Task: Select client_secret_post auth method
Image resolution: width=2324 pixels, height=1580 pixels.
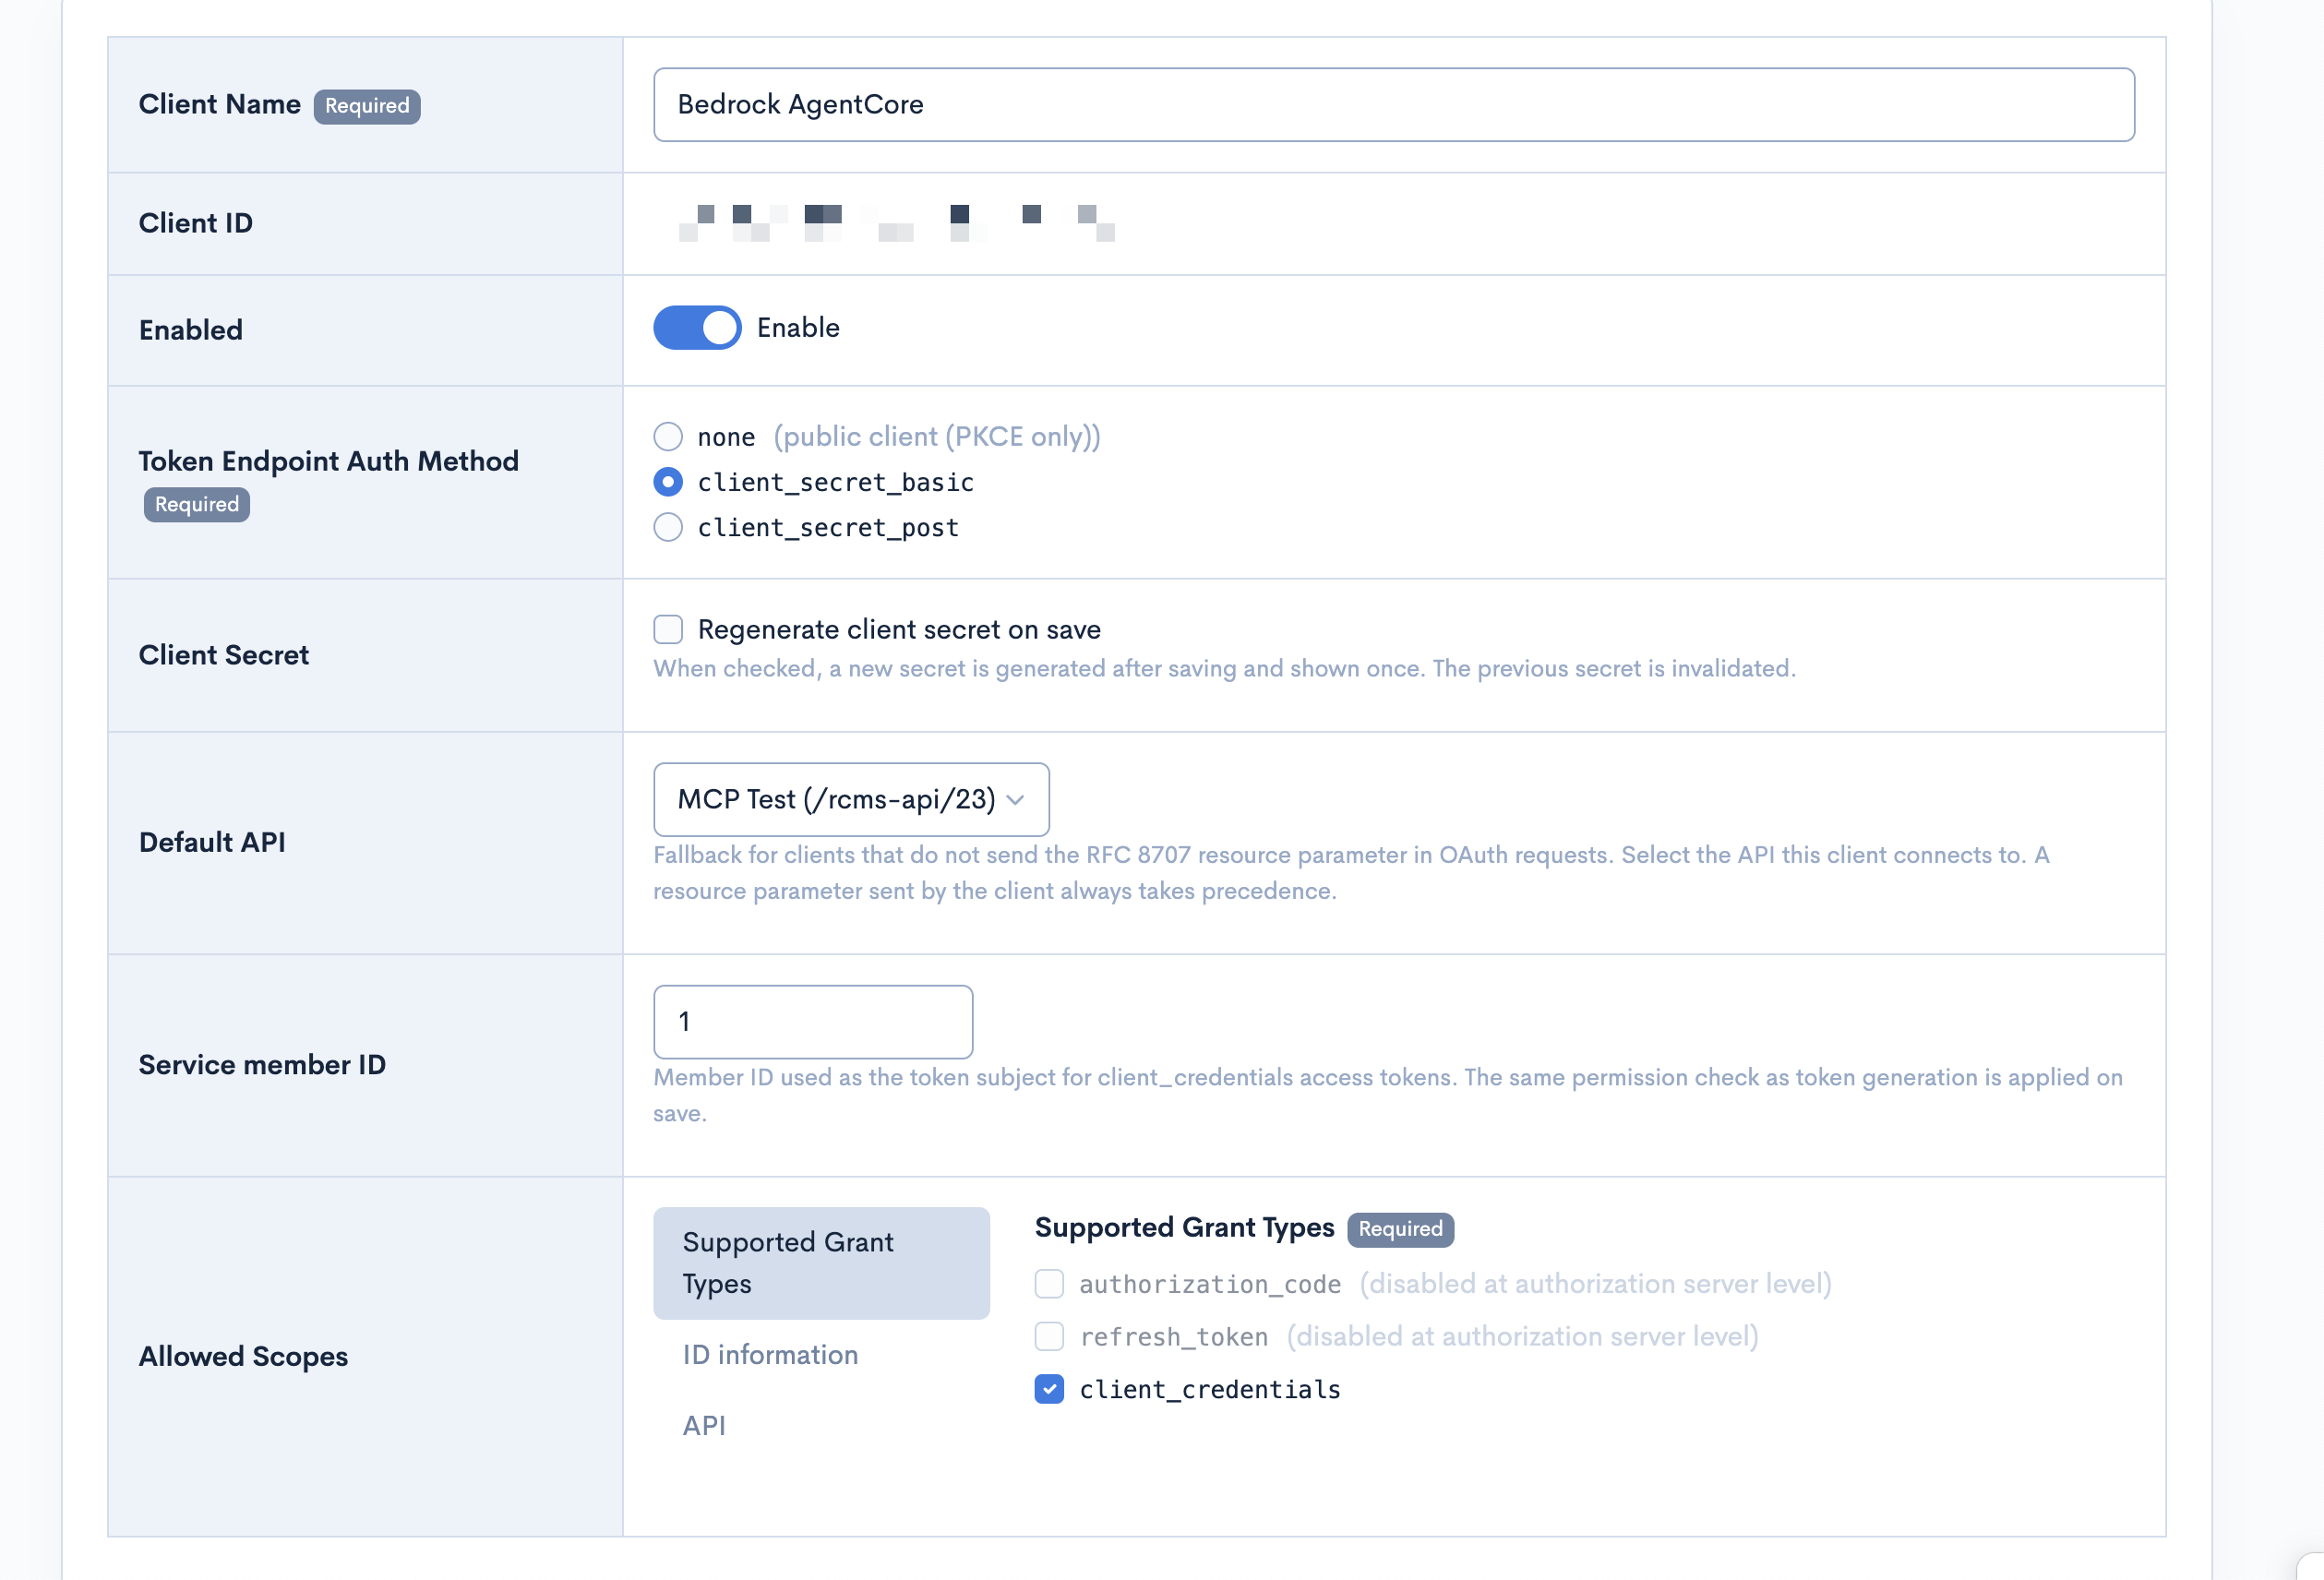Action: click(x=668, y=527)
